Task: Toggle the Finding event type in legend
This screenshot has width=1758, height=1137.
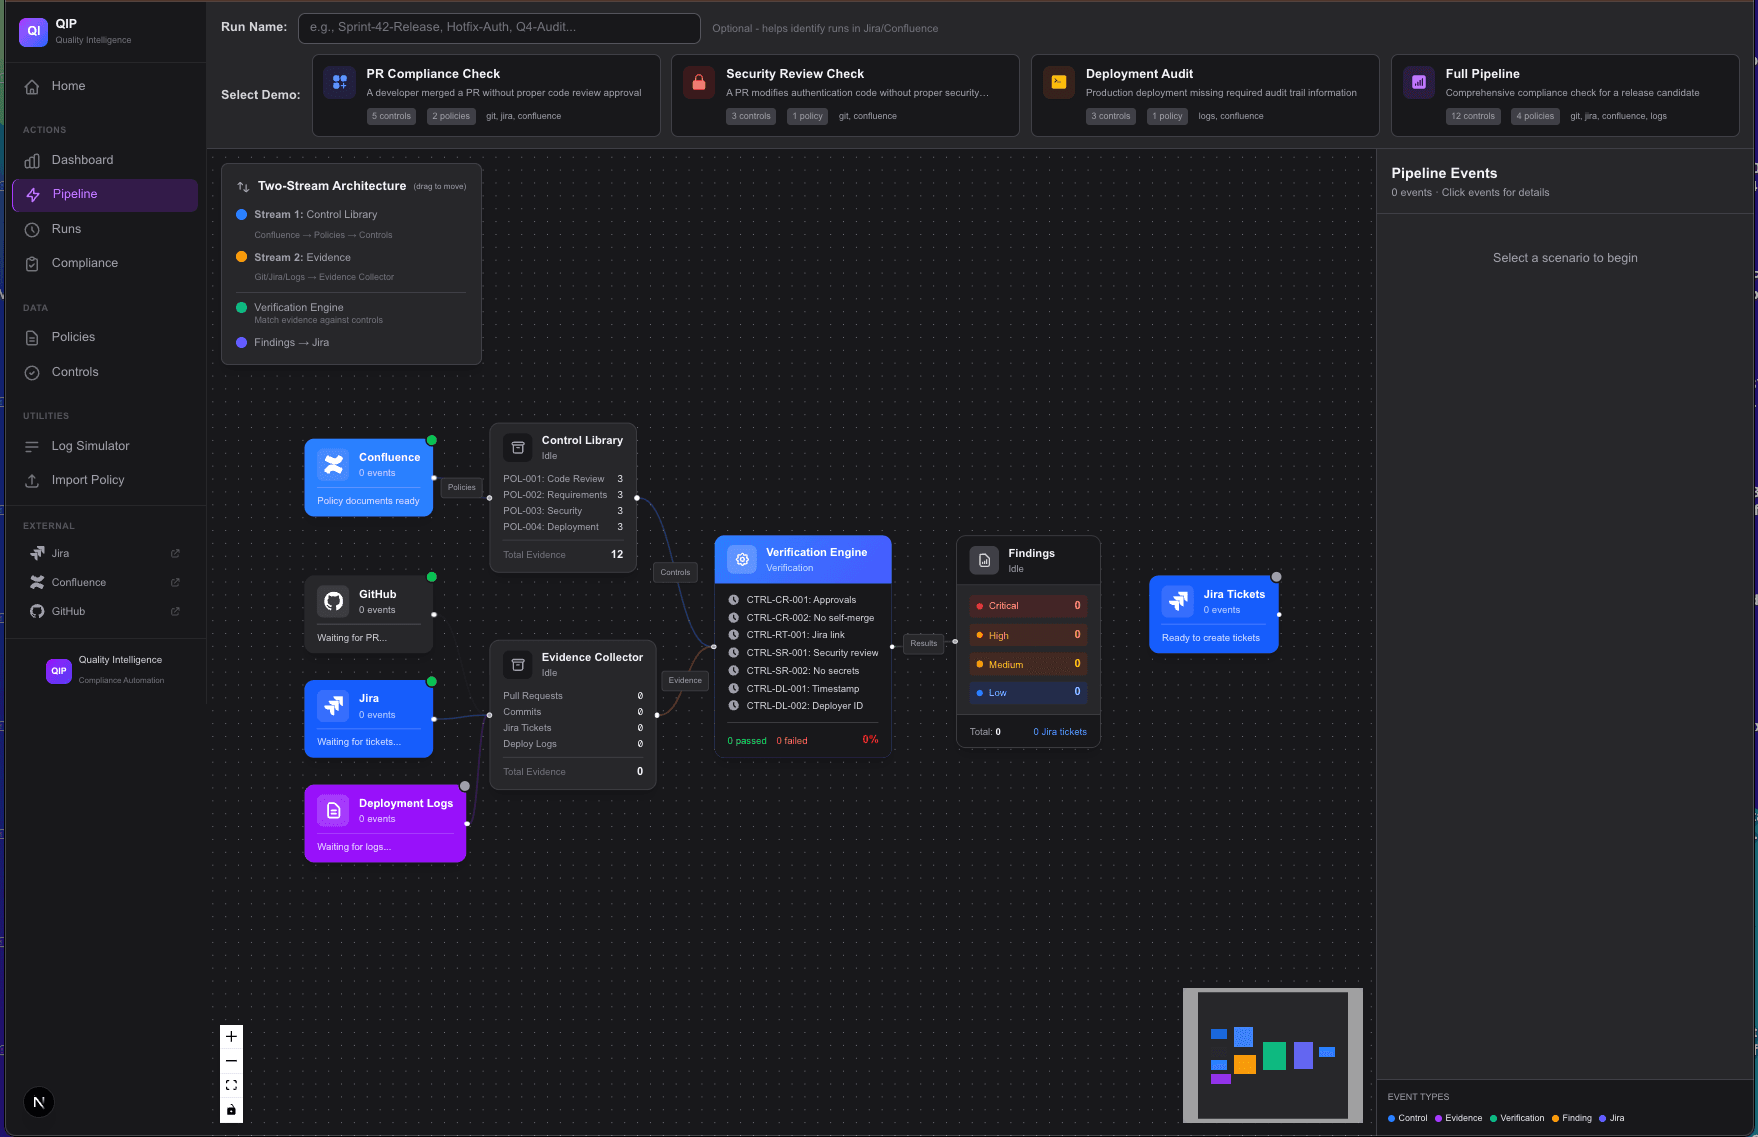Action: click(1572, 1118)
